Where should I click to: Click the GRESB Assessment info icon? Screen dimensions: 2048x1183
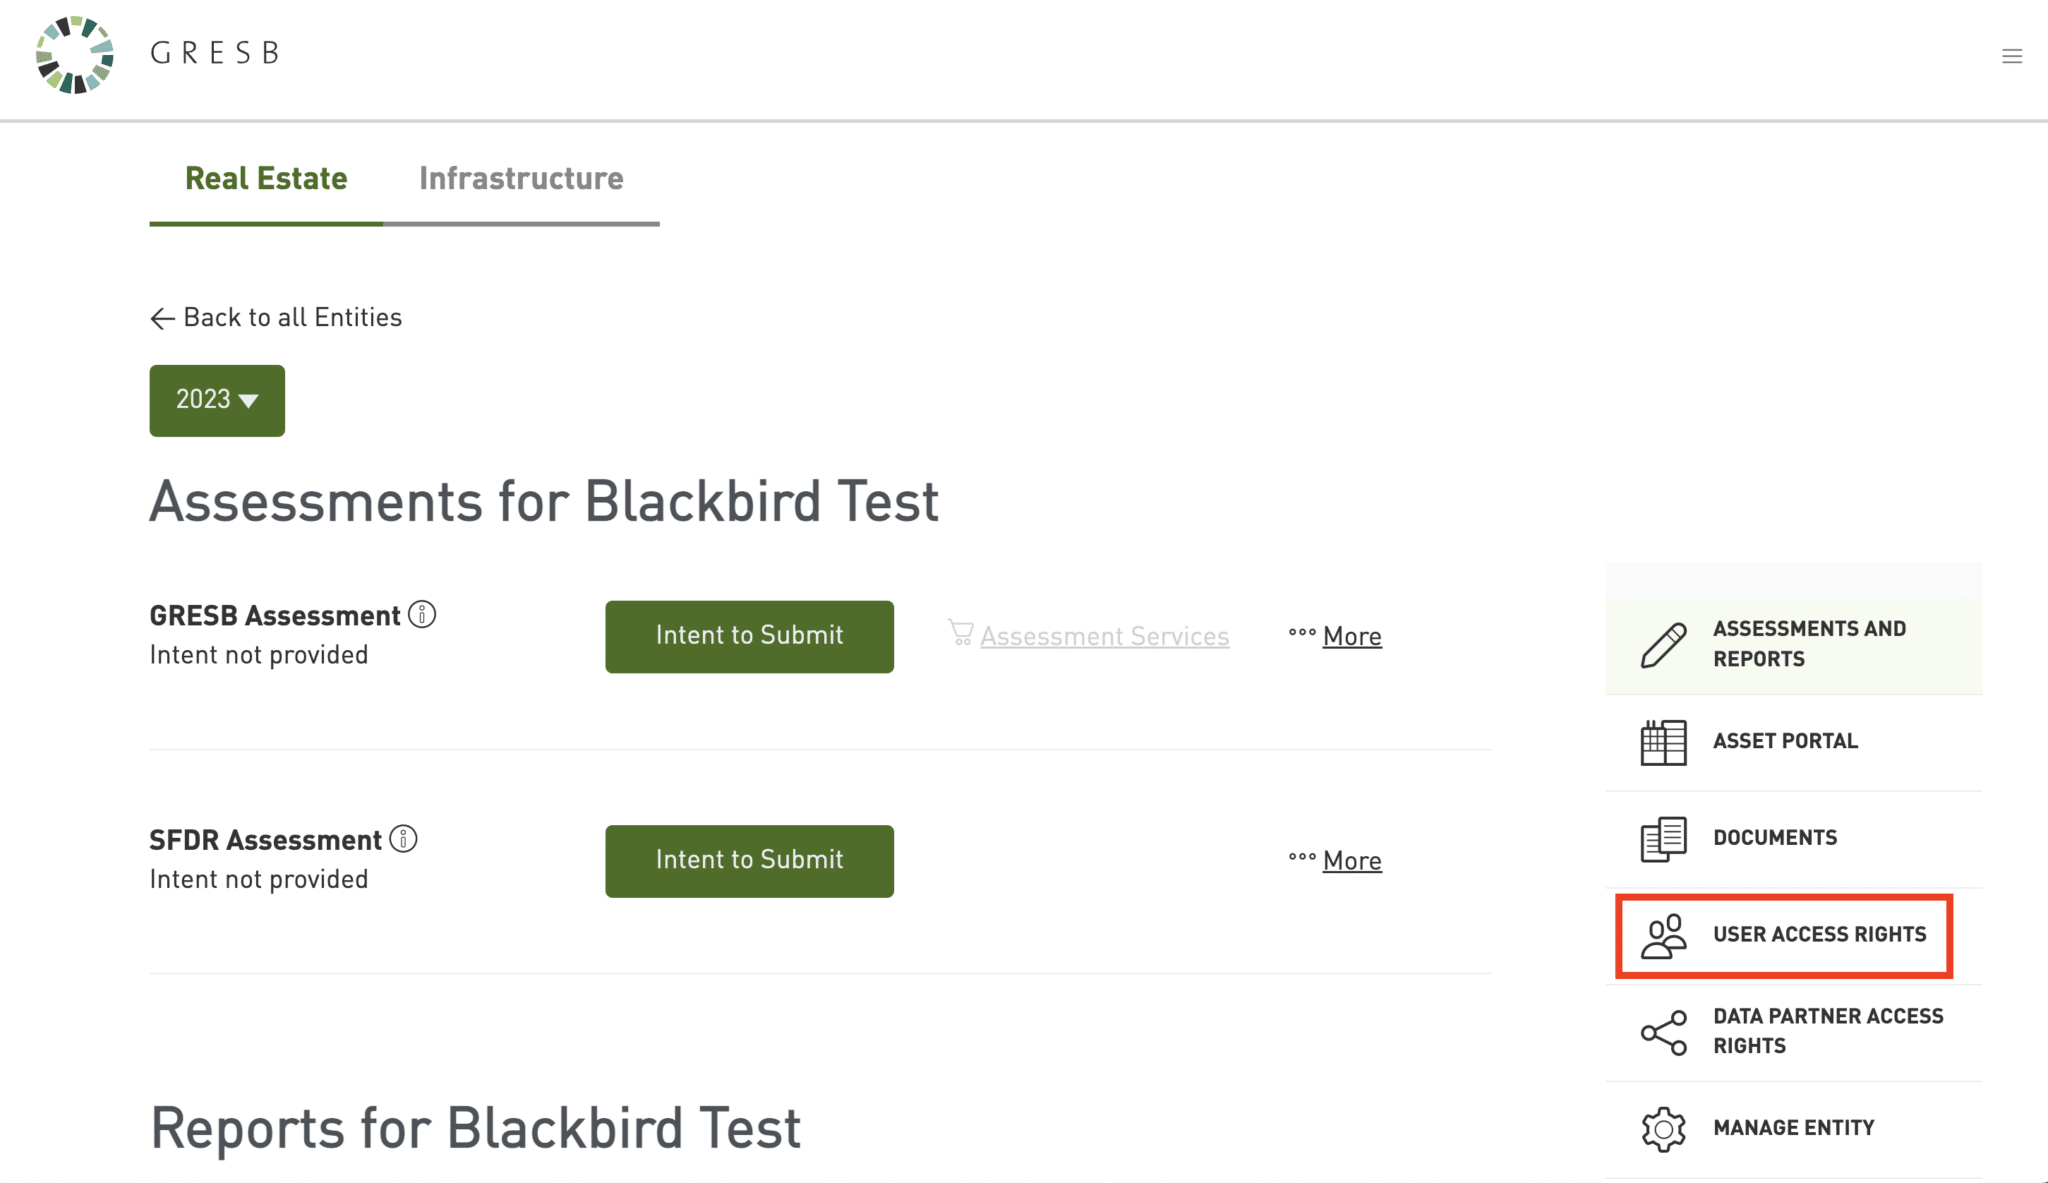click(423, 614)
